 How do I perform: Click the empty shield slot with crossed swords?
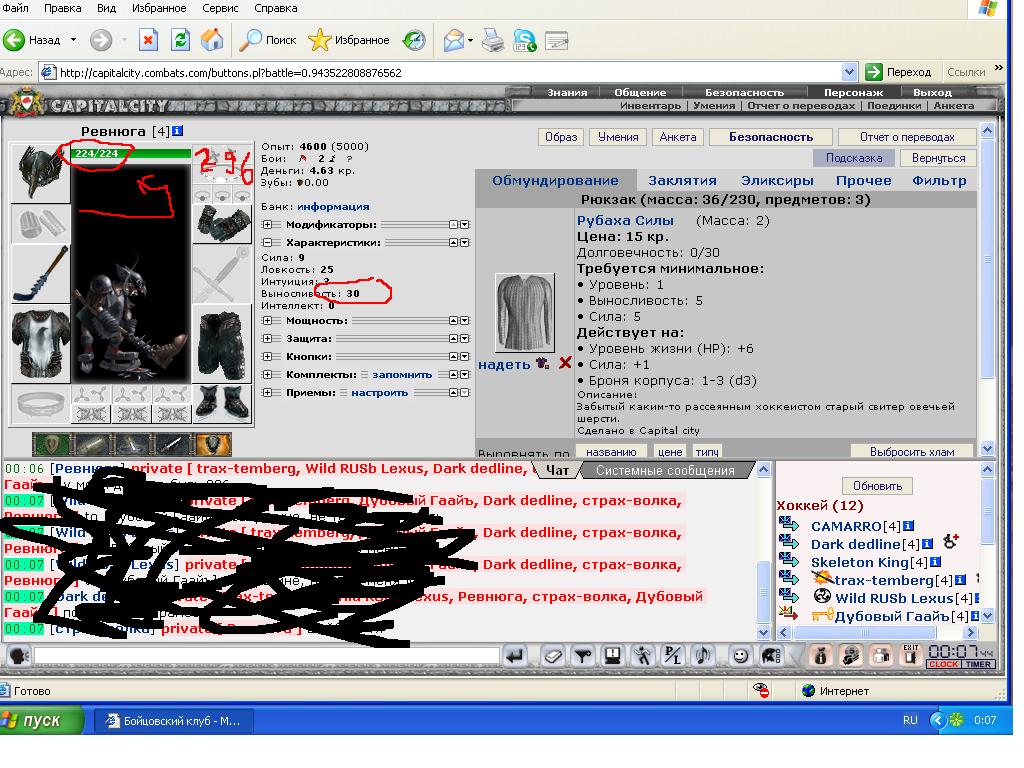click(223, 276)
